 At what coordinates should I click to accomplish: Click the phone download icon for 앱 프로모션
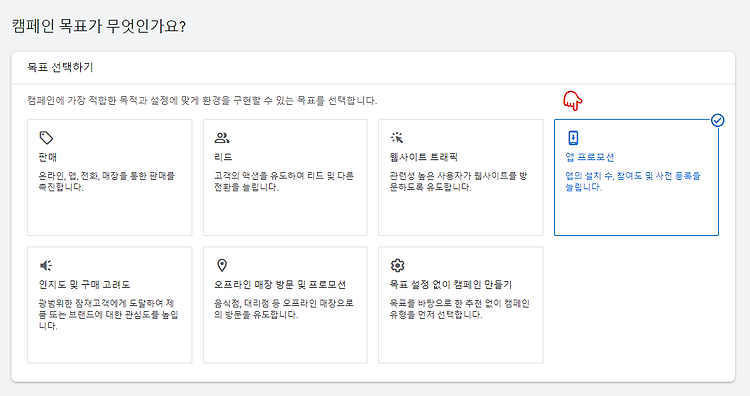point(573,138)
